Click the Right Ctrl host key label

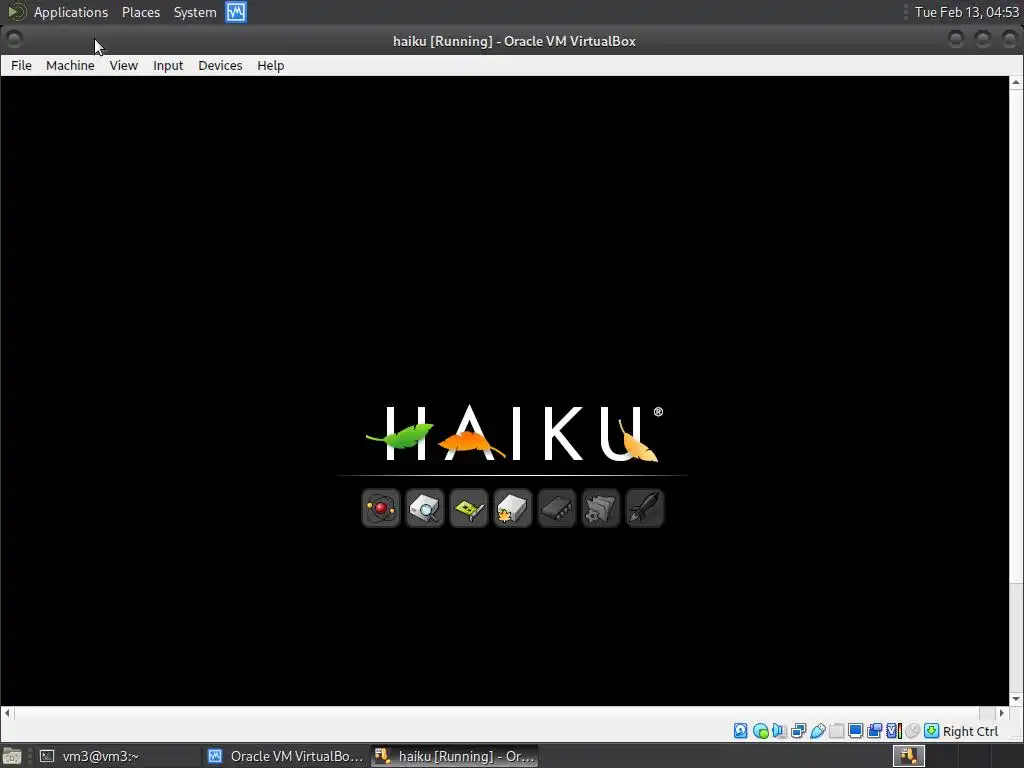pyautogui.click(x=970, y=731)
